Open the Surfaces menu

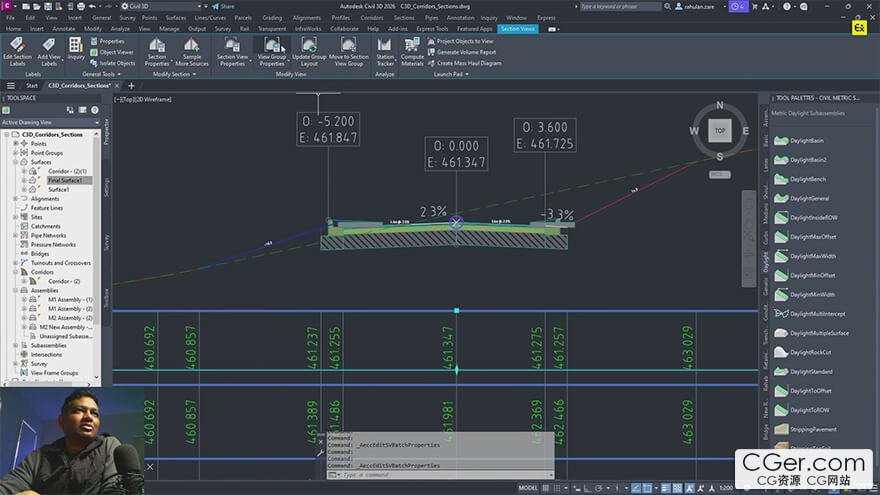pyautogui.click(x=176, y=18)
